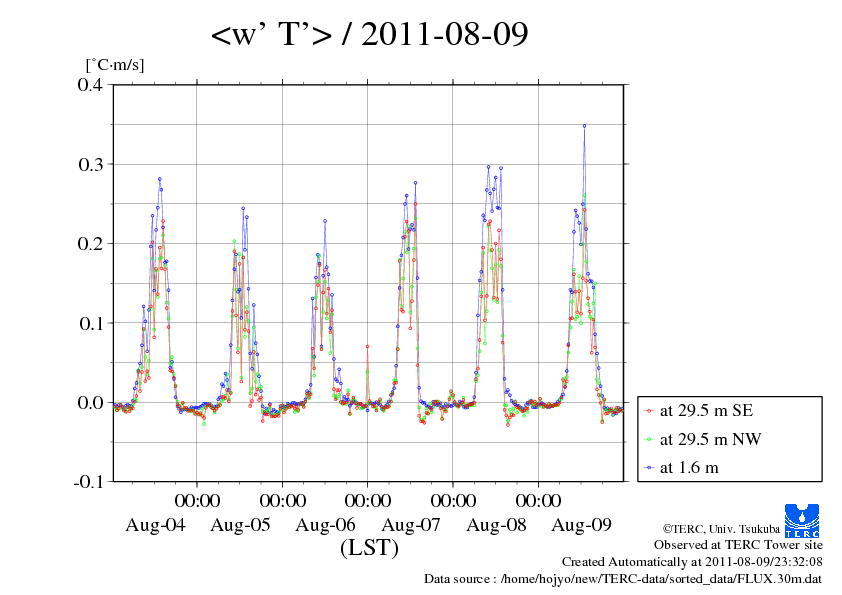Screen dimensions: 842x595
Task: Click the y-axis value "0.3"
Action: [x=90, y=164]
